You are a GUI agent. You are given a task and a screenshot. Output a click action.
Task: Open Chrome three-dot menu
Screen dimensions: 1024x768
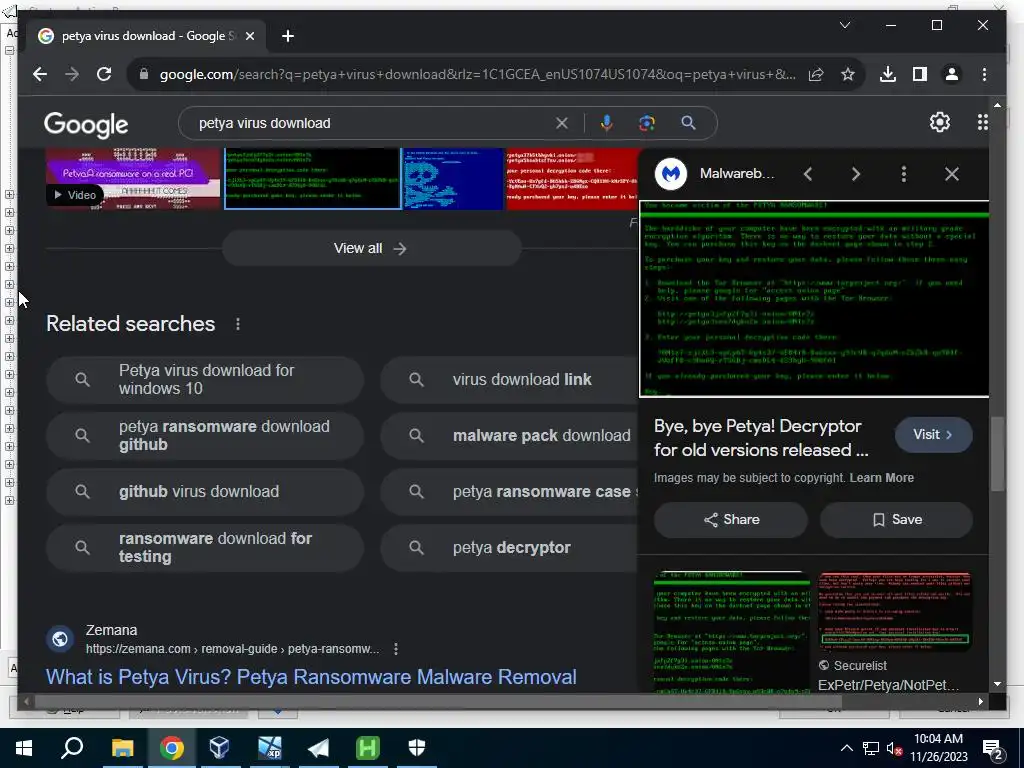click(x=984, y=74)
